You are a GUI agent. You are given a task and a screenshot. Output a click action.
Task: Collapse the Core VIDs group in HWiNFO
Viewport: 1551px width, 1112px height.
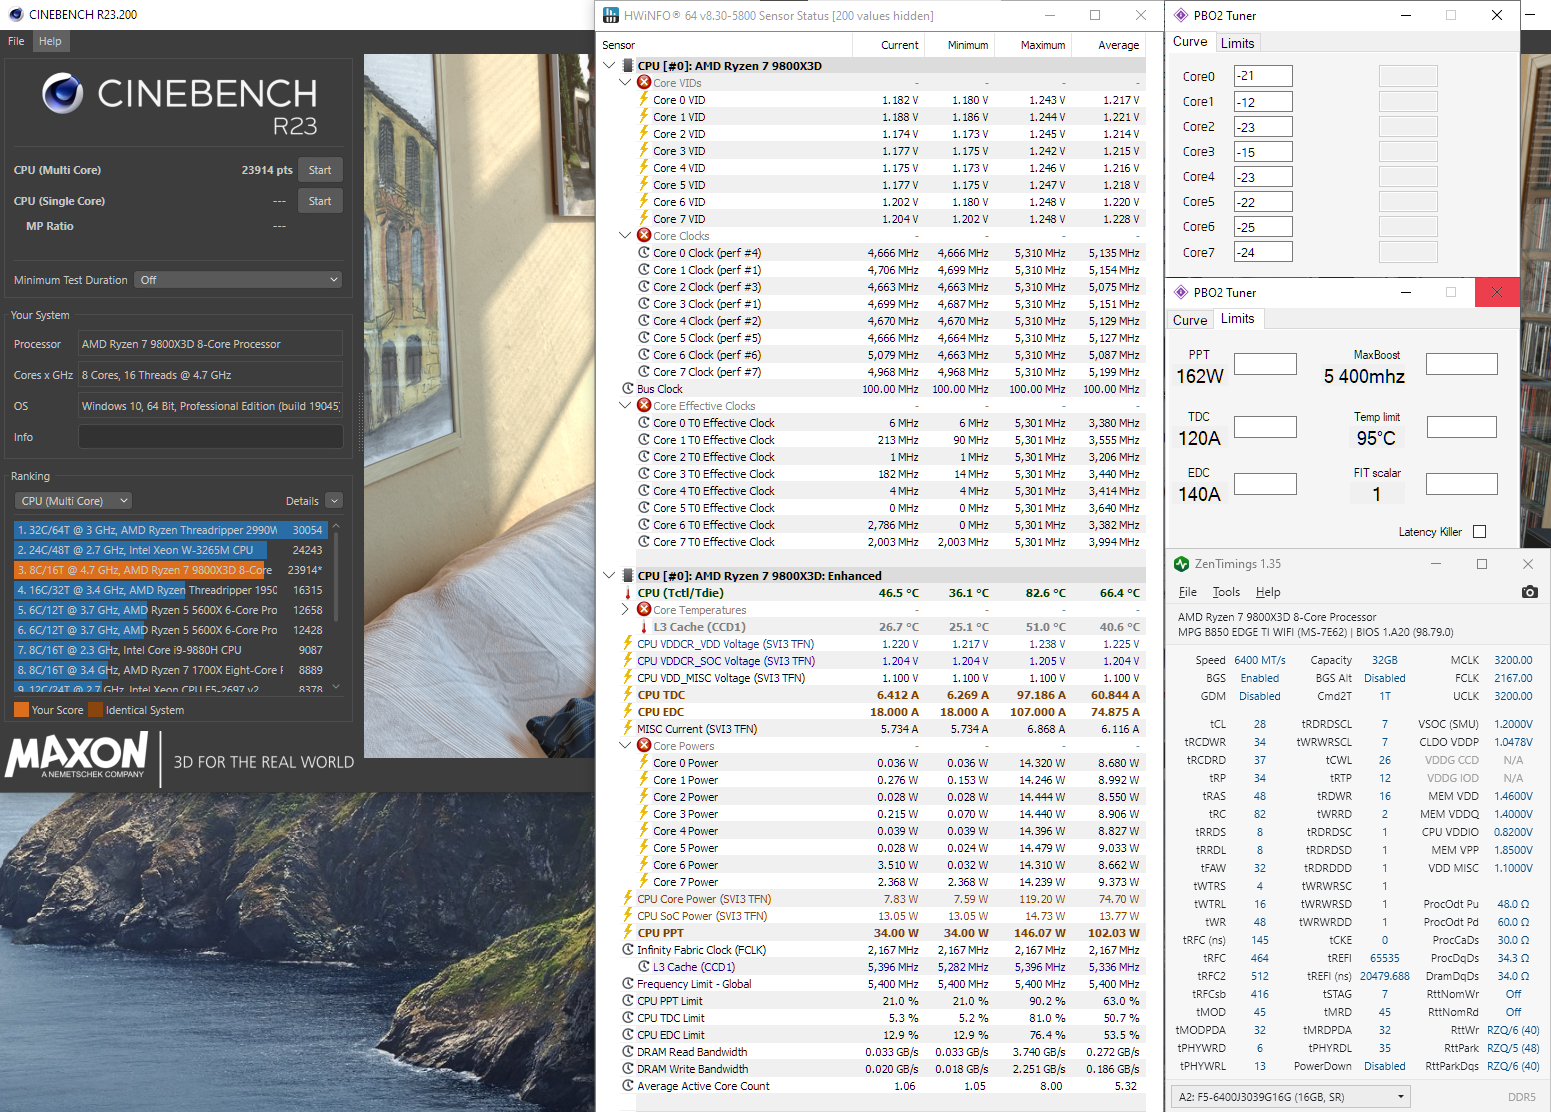[x=626, y=83]
